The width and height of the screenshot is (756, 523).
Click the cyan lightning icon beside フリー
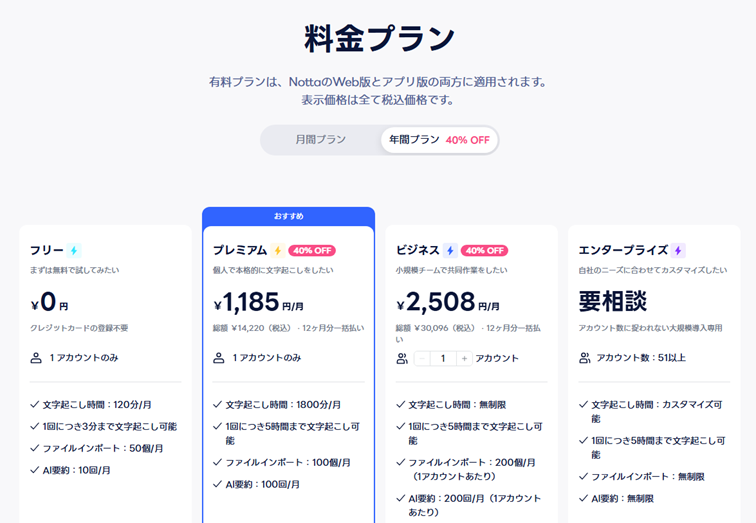pyautogui.click(x=73, y=251)
